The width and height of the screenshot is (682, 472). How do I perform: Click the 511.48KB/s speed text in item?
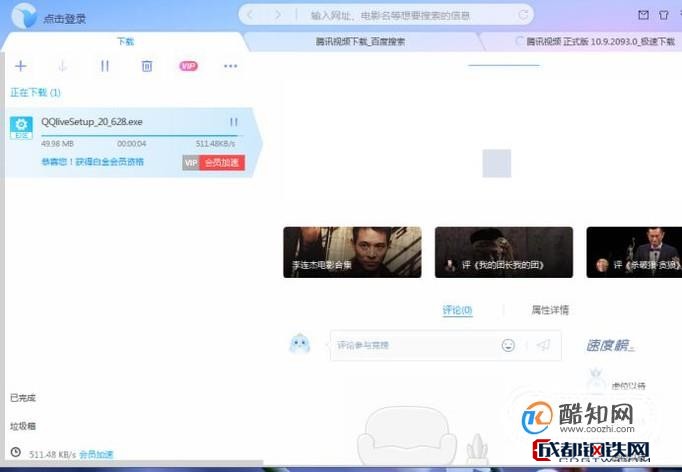click(x=215, y=144)
